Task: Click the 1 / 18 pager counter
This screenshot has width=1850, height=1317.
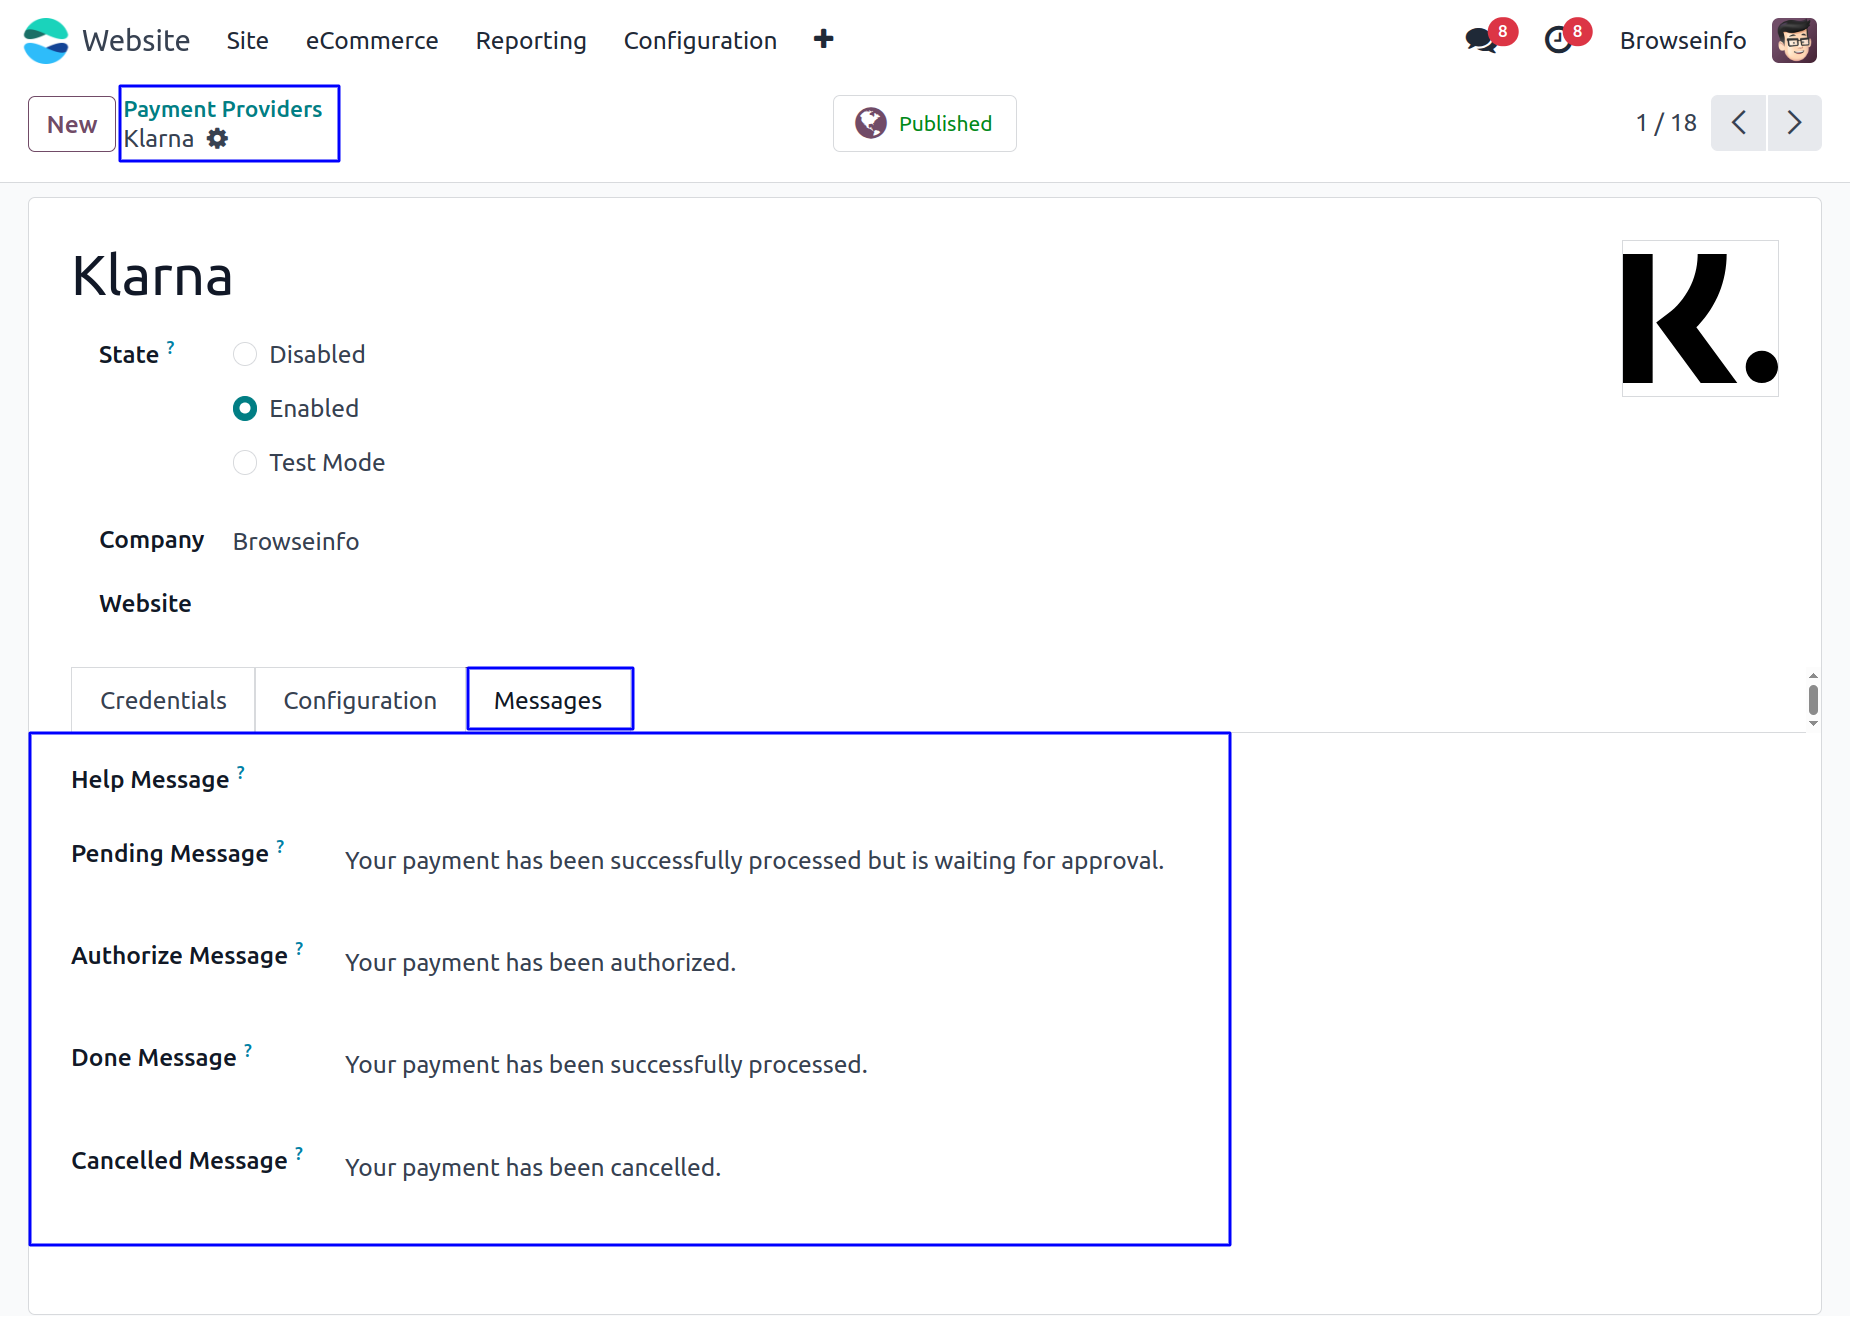Action: coord(1666,123)
